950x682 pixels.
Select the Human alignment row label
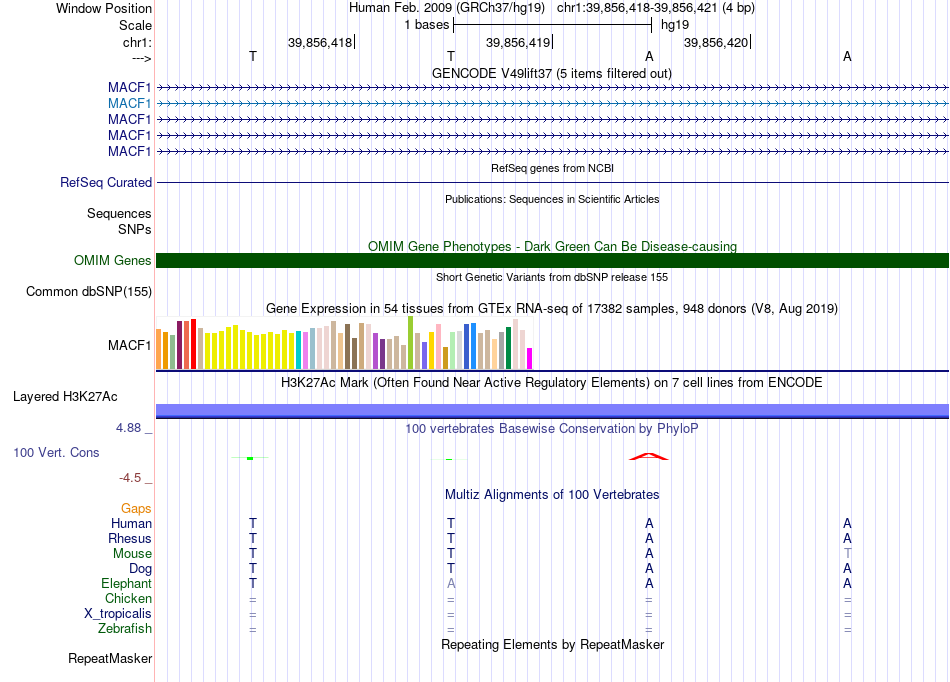[x=131, y=523]
